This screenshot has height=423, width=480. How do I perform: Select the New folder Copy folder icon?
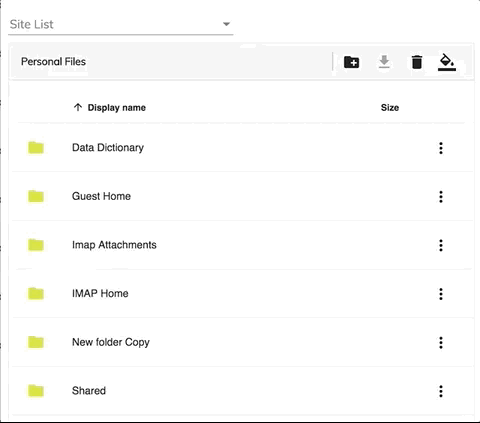[x=36, y=342]
